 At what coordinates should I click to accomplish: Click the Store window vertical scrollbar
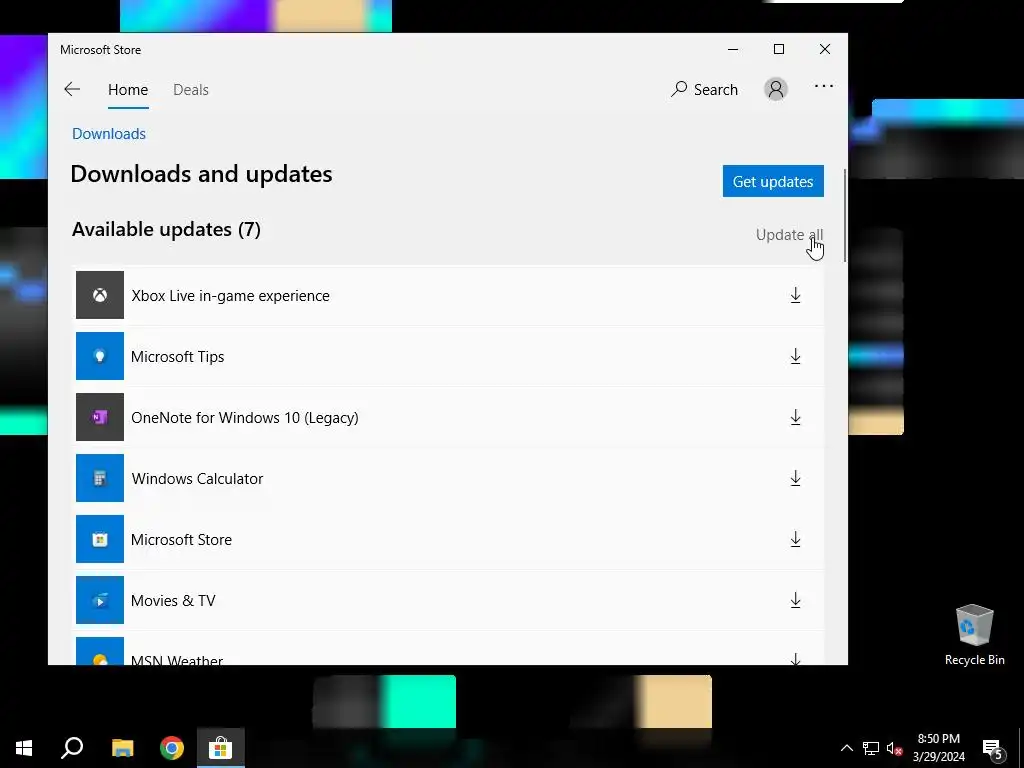[845, 216]
